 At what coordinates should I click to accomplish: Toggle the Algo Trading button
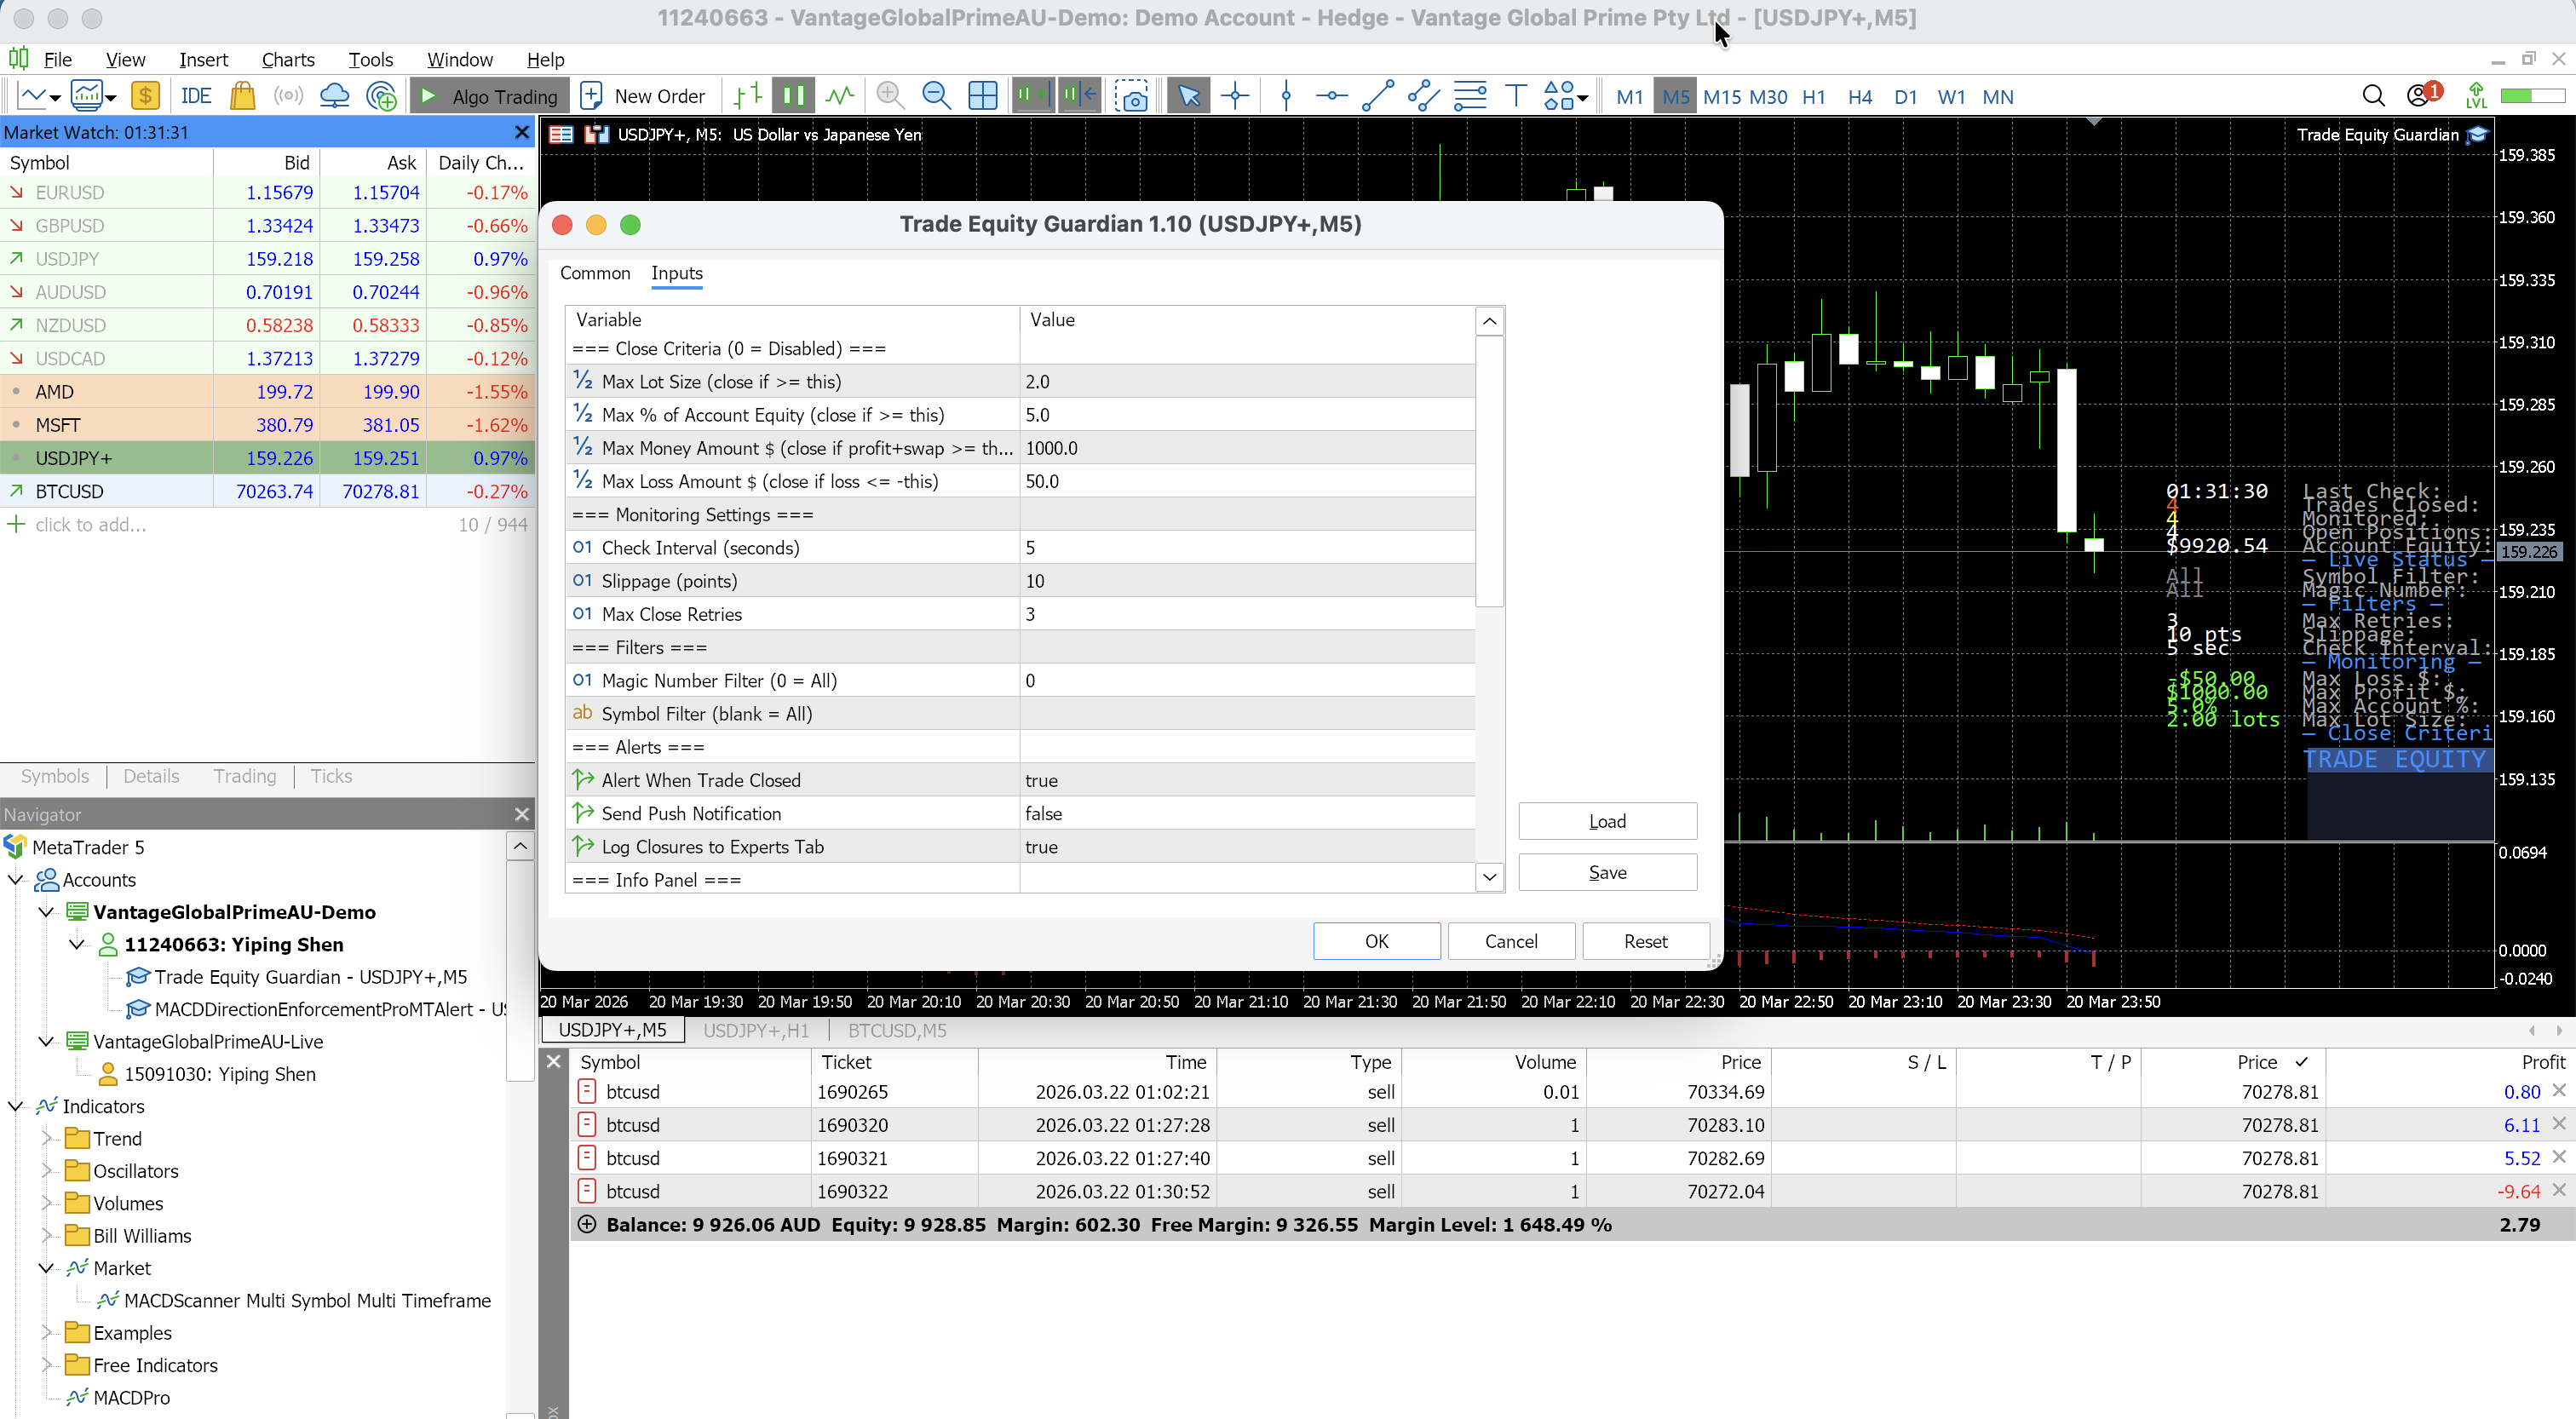[x=489, y=96]
